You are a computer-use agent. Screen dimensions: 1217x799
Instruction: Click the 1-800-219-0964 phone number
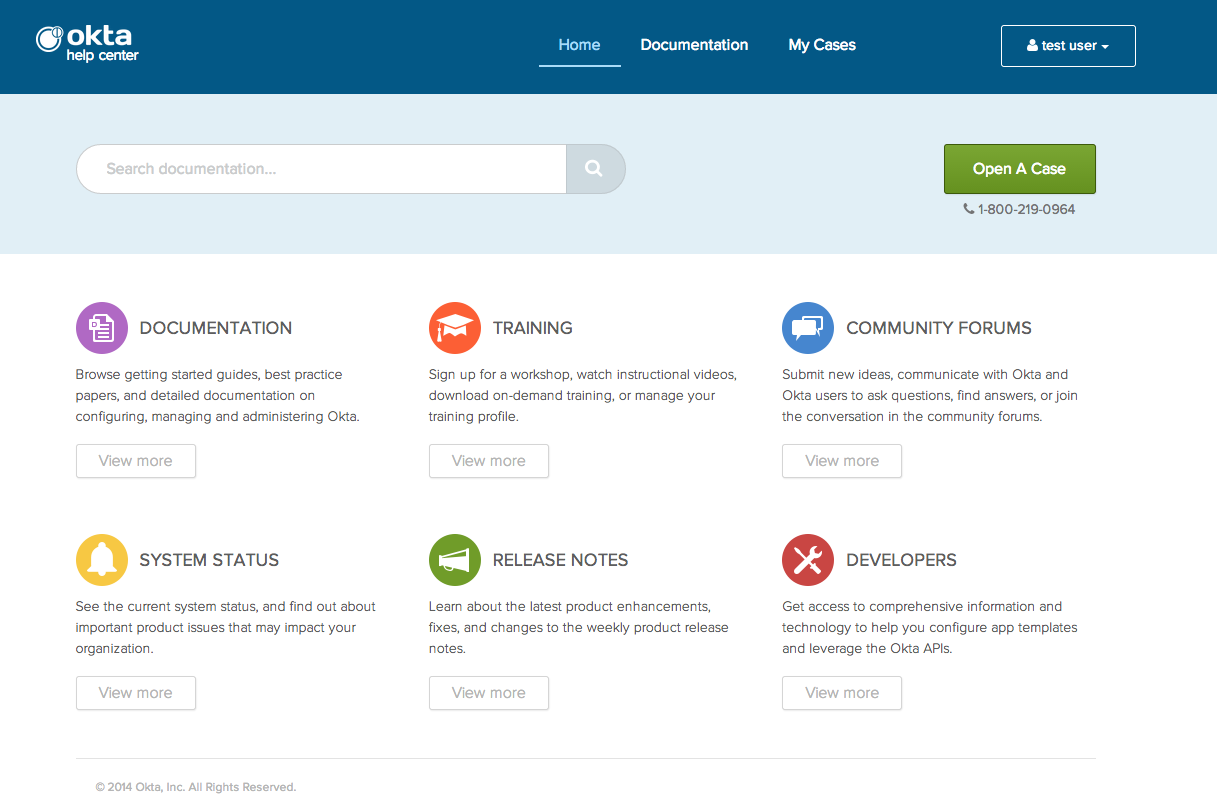tap(1026, 210)
